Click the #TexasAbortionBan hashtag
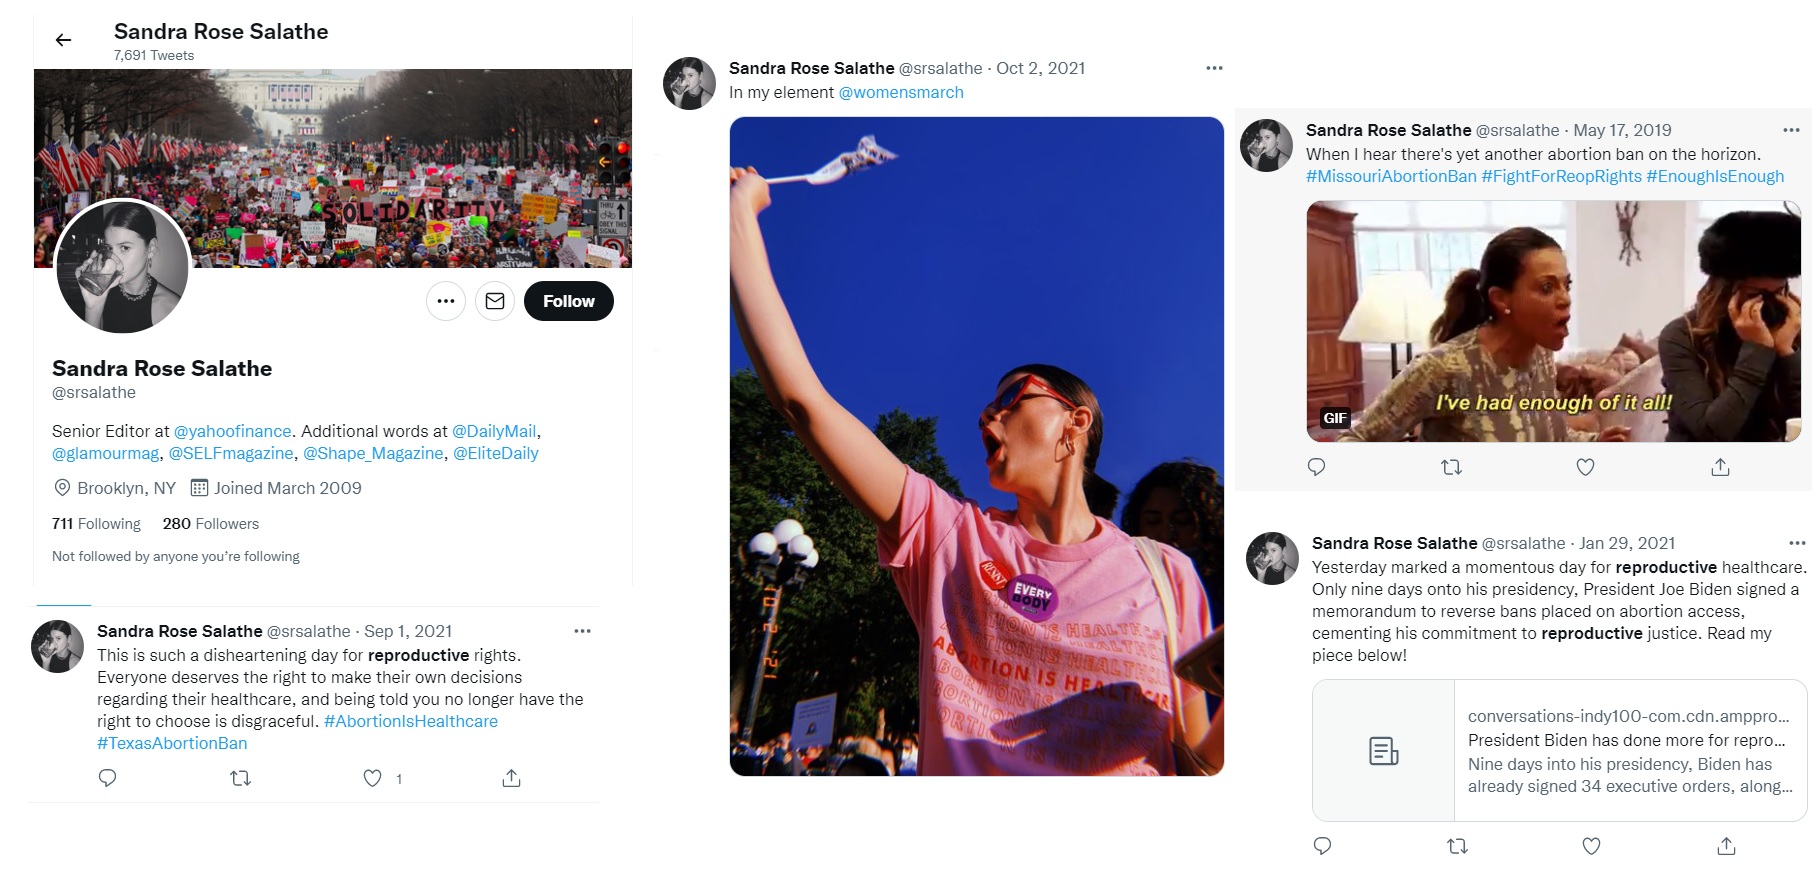The image size is (1813, 883). pos(172,743)
